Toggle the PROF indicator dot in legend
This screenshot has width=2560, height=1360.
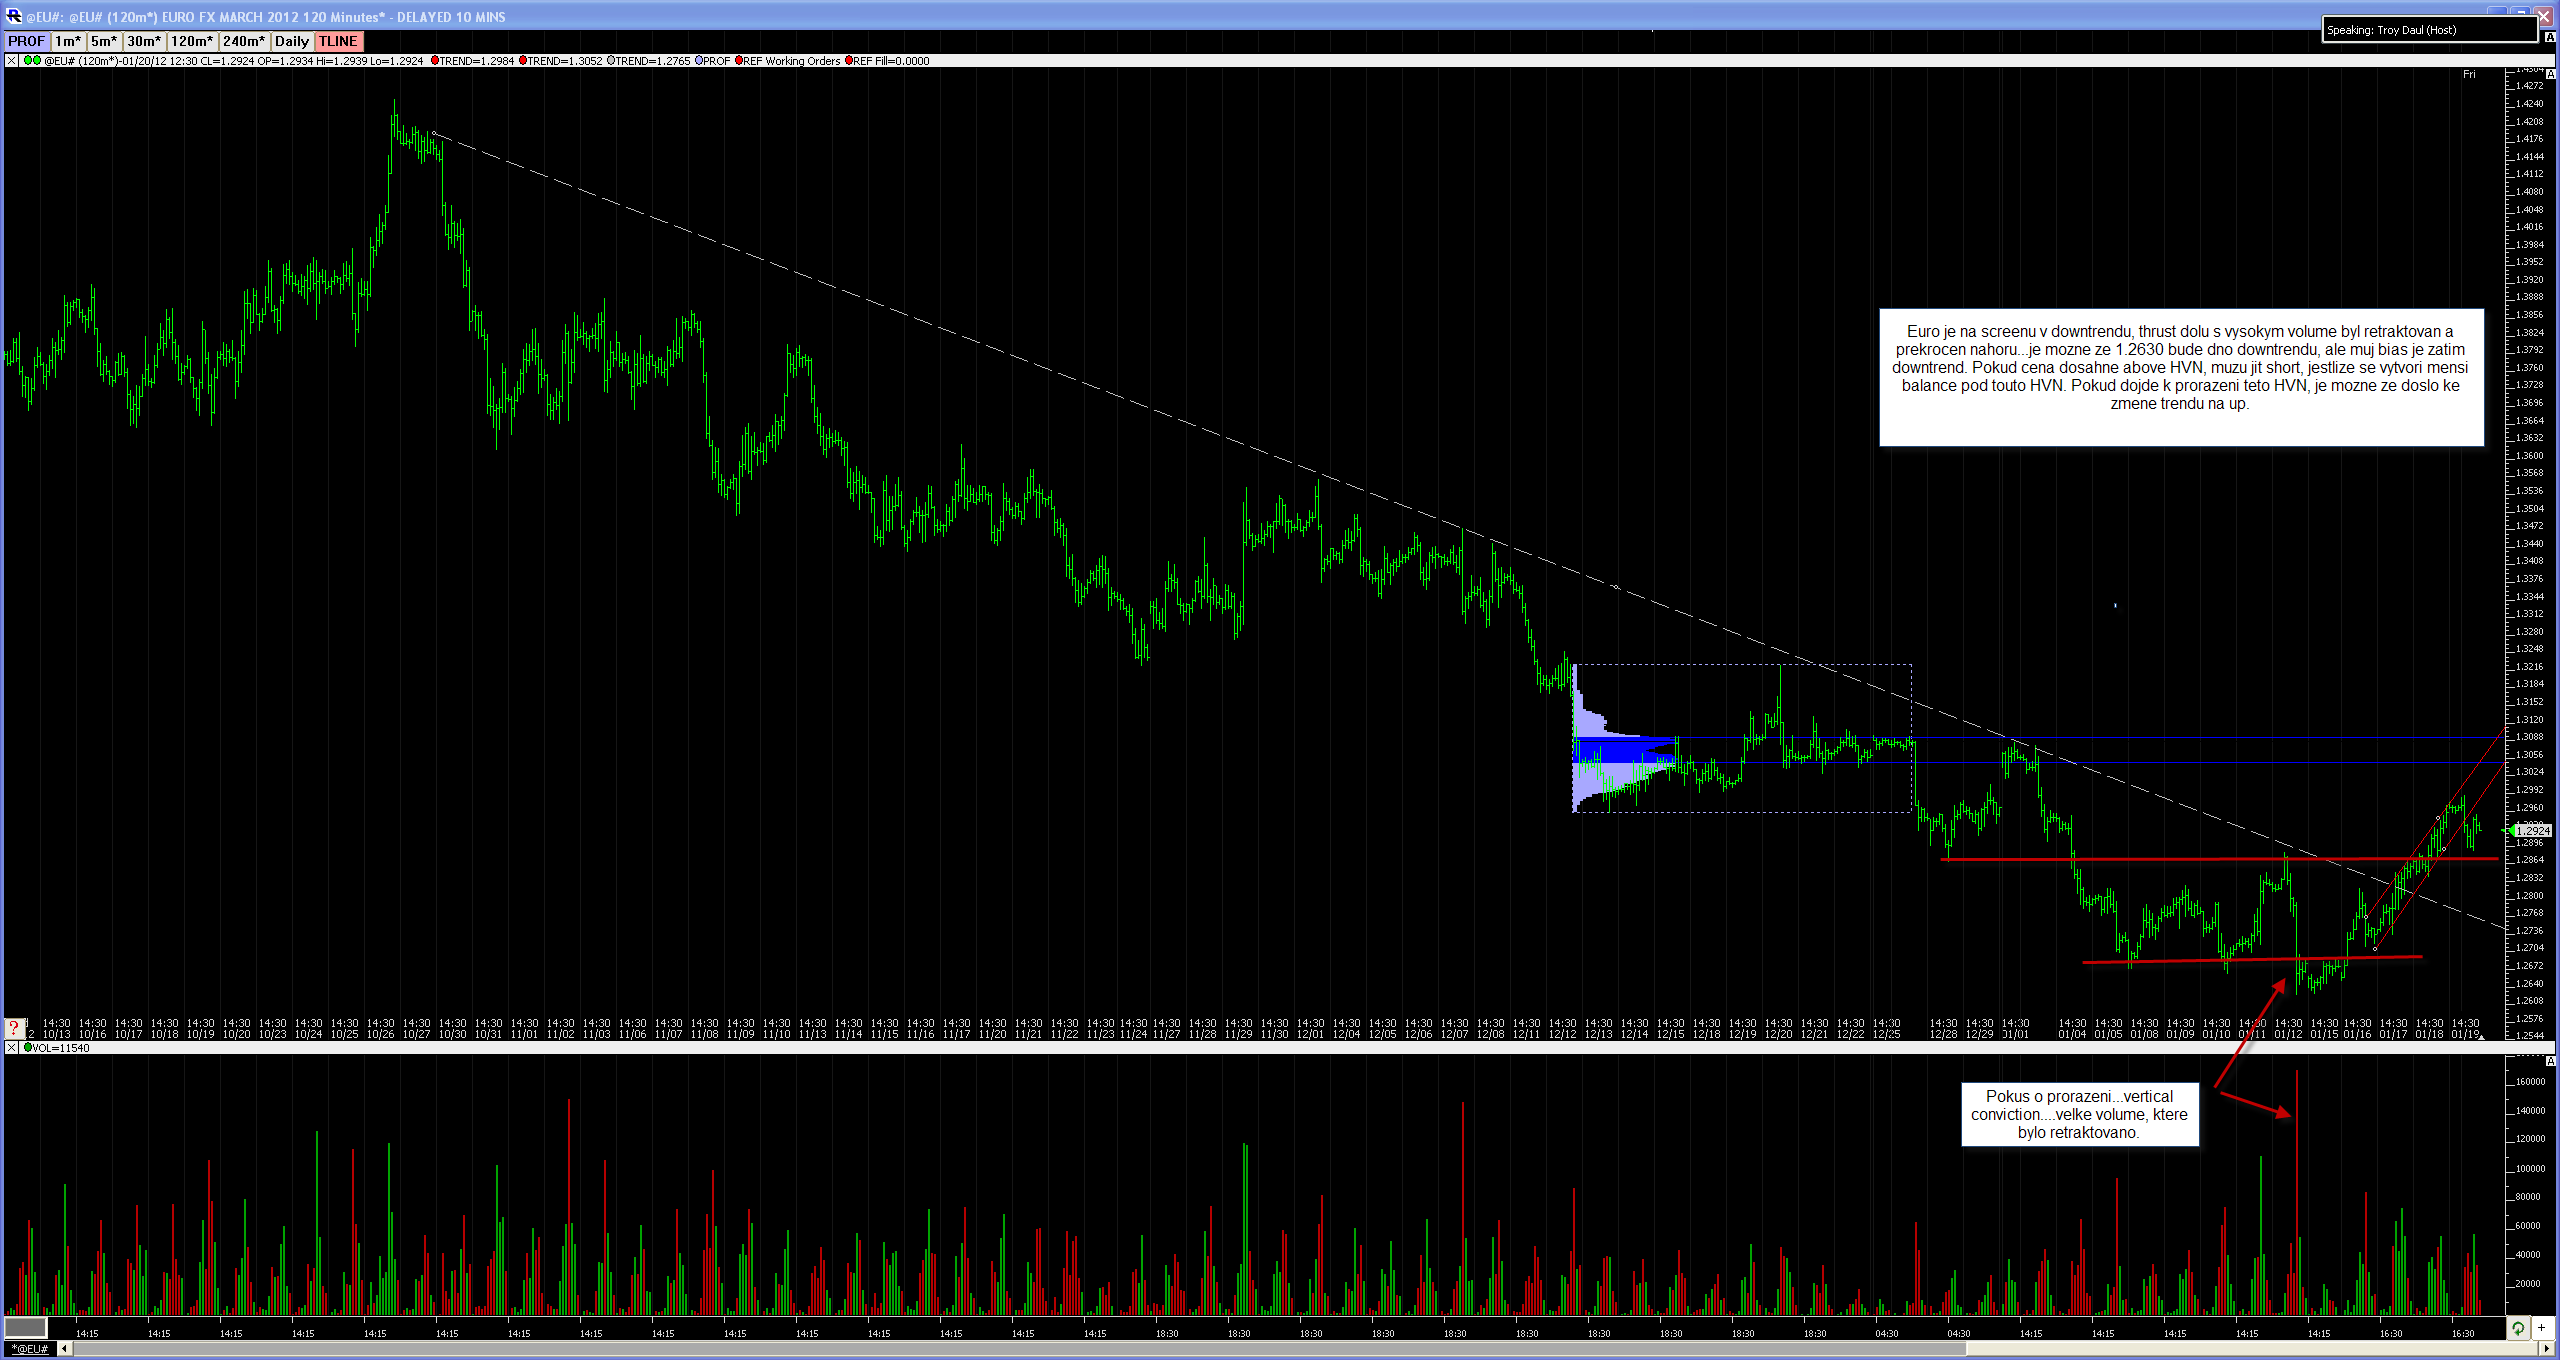pyautogui.click(x=698, y=61)
